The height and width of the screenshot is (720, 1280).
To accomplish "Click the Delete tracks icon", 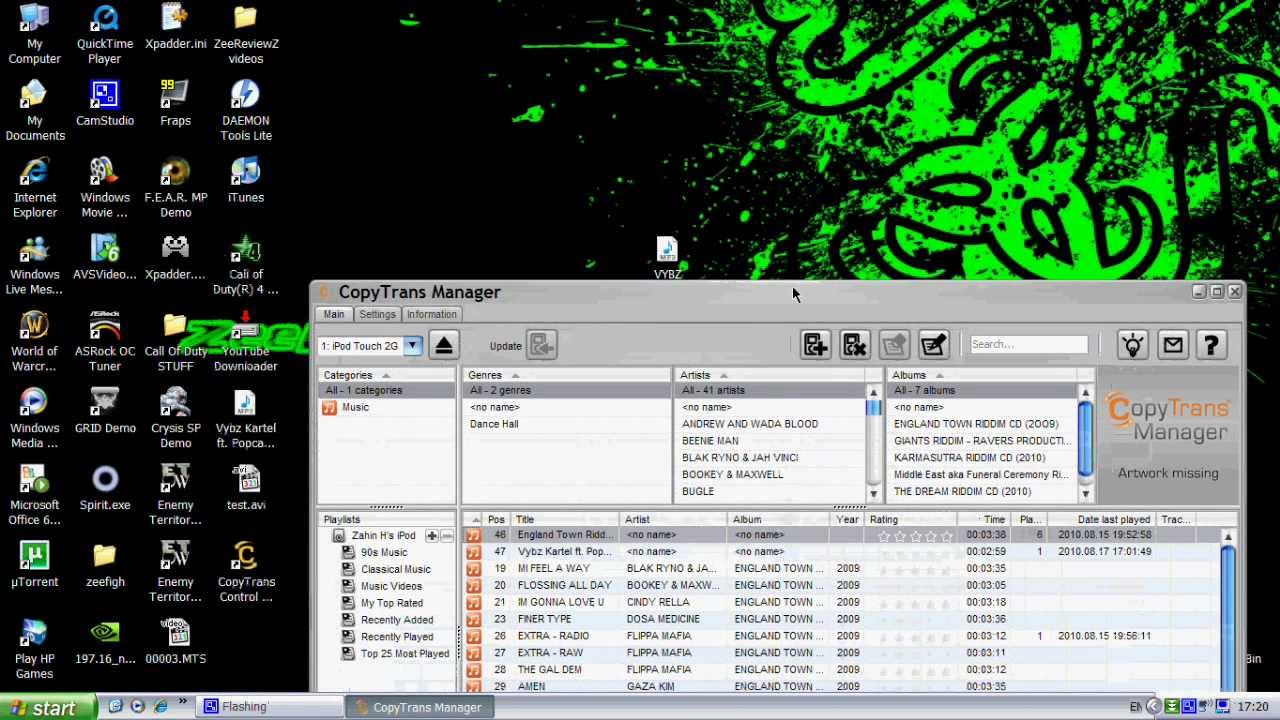I will (854, 345).
